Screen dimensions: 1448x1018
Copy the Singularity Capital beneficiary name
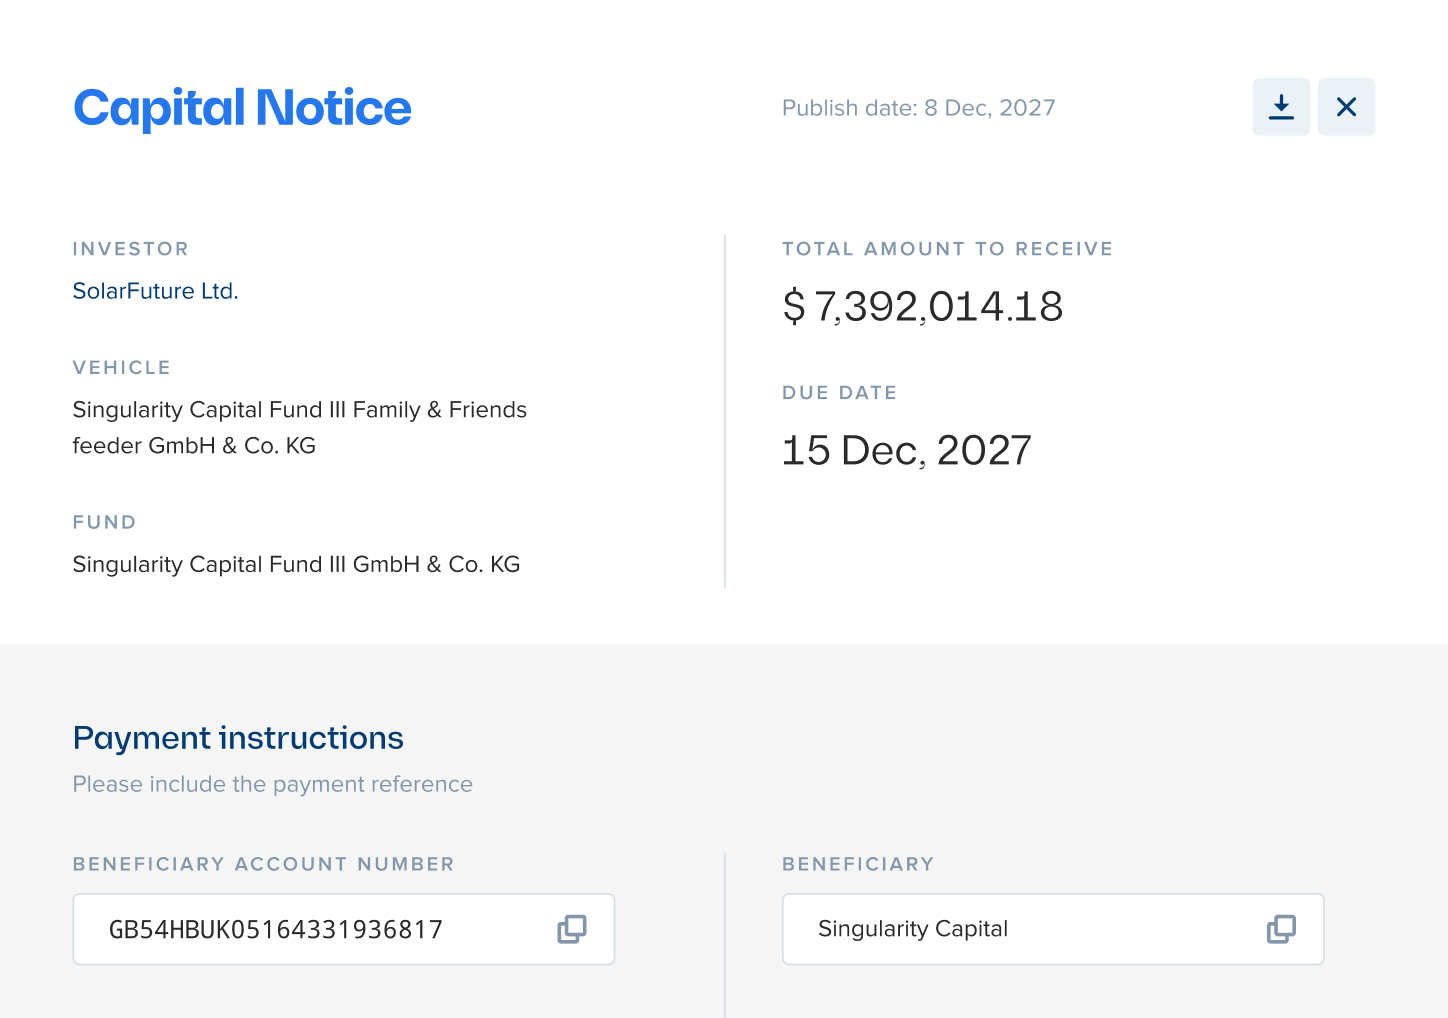pos(1279,929)
